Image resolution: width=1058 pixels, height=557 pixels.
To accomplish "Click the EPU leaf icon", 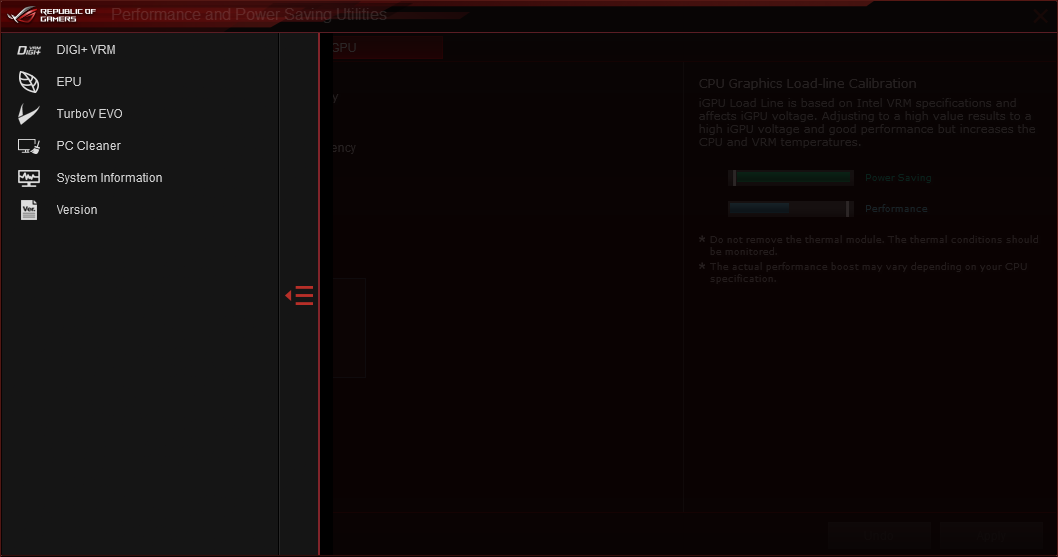I will click(29, 82).
